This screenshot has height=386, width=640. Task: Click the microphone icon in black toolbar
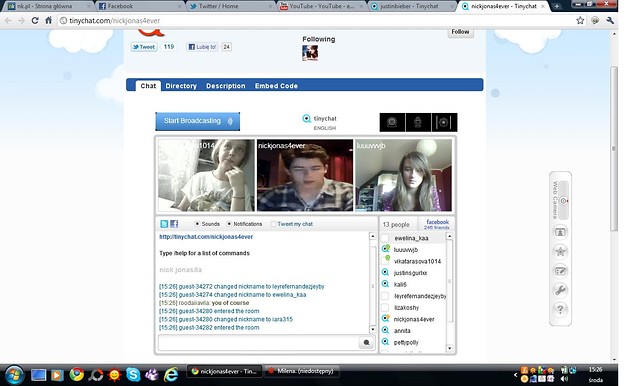tap(418, 122)
